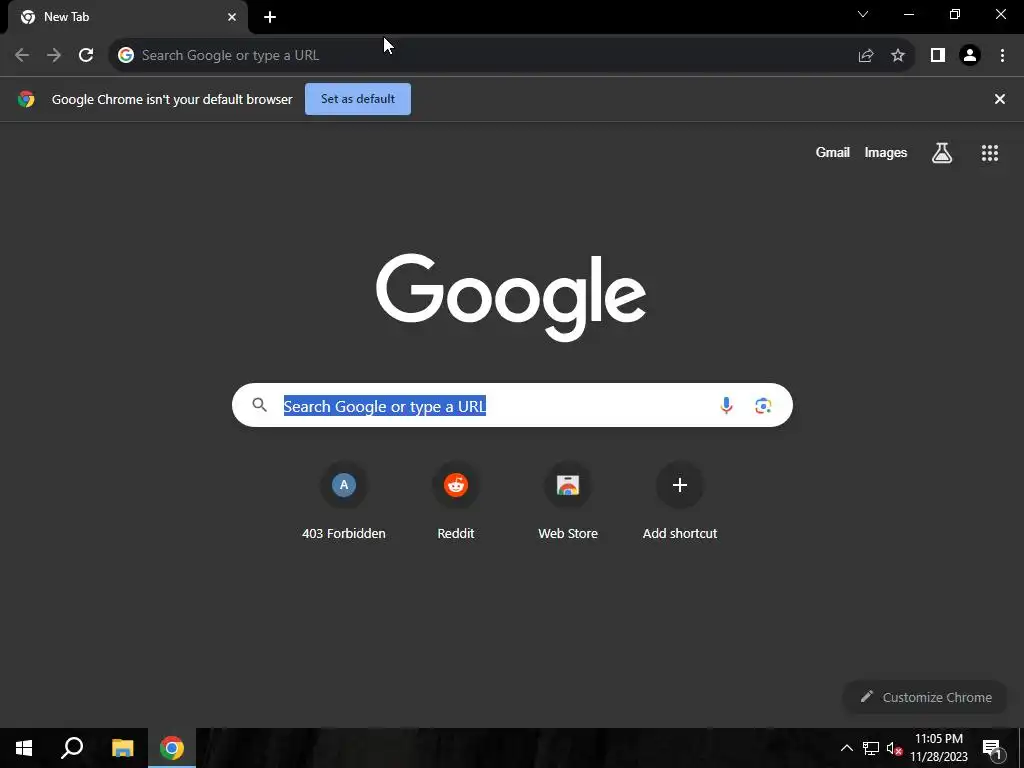The image size is (1024, 768).
Task: Open Chrome three-dot menu
Action: click(x=1002, y=56)
